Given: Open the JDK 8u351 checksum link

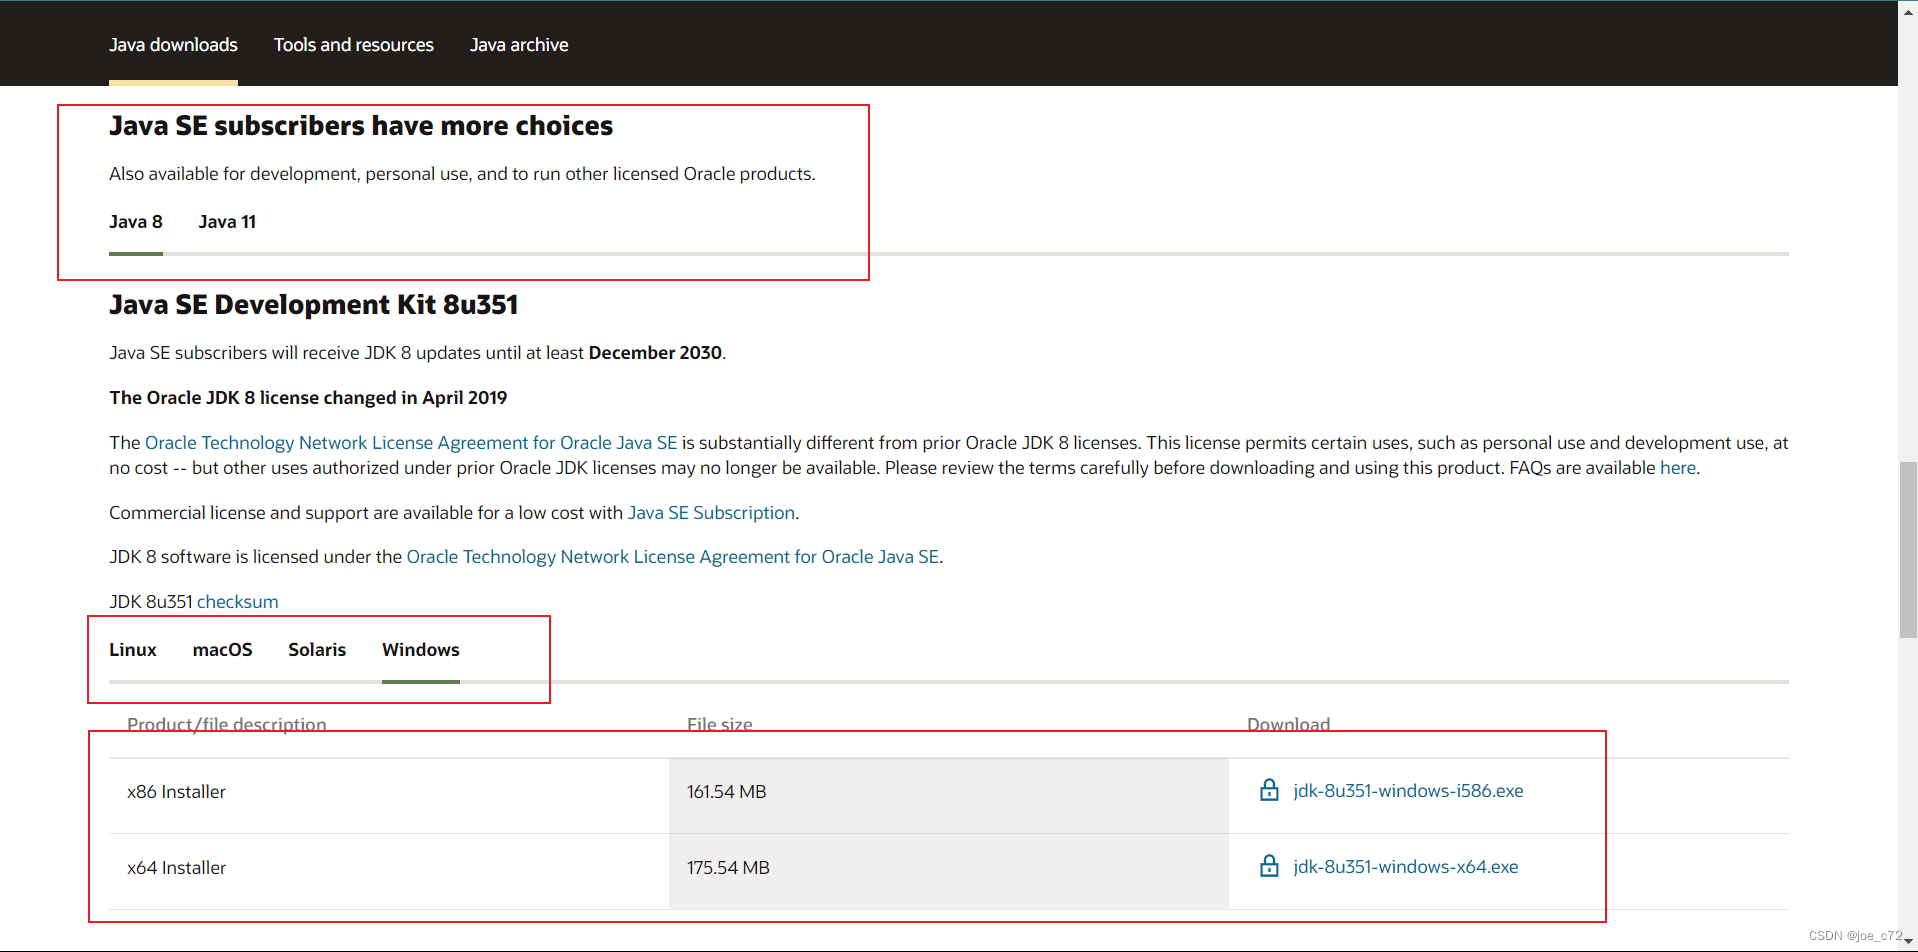Looking at the screenshot, I should (237, 602).
